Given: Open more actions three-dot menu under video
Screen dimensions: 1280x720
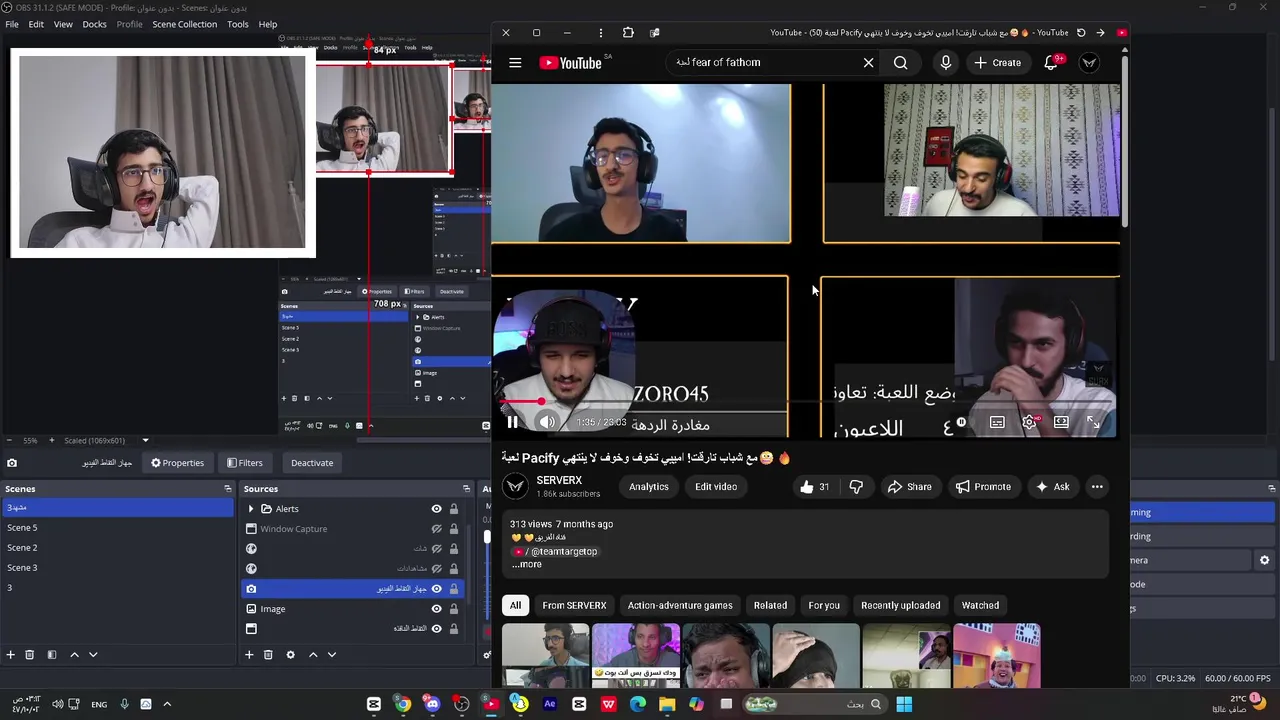Looking at the screenshot, I should coord(1097,487).
